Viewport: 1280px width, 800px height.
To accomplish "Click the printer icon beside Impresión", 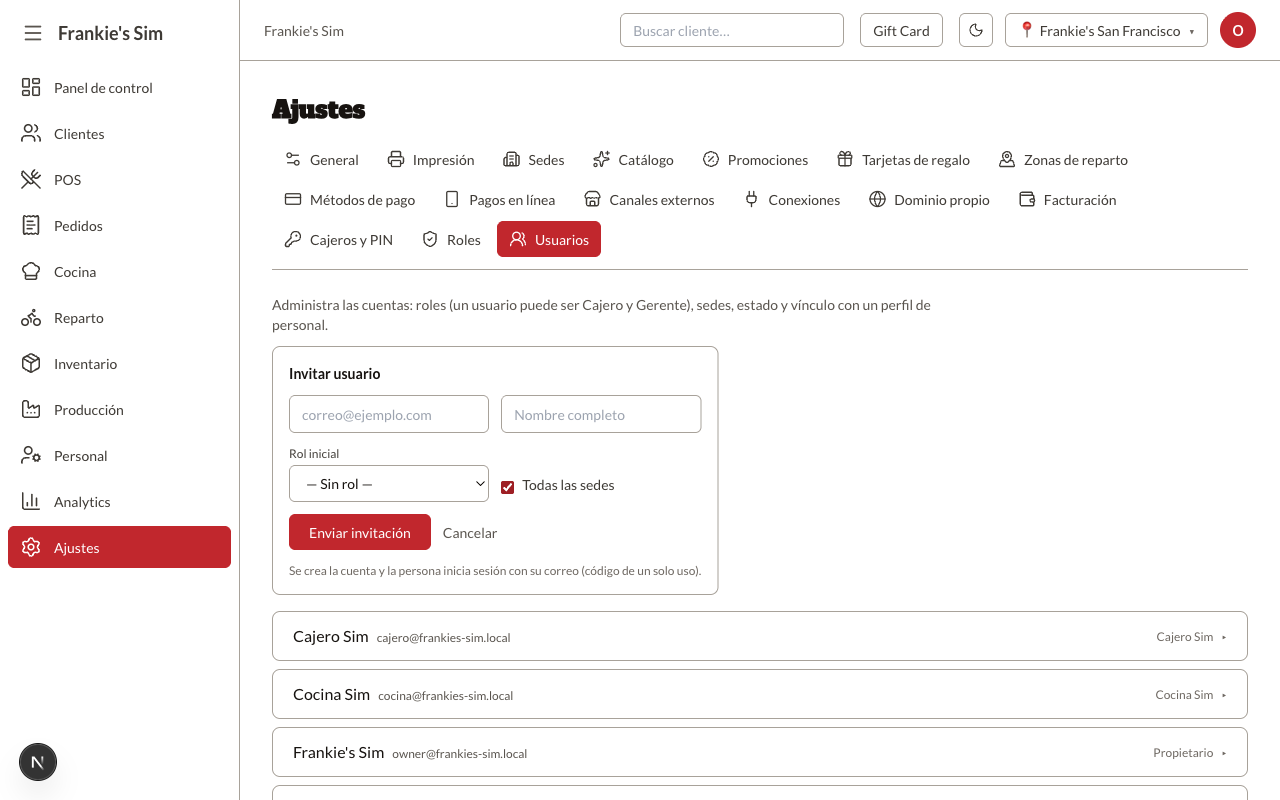I will pos(396,159).
